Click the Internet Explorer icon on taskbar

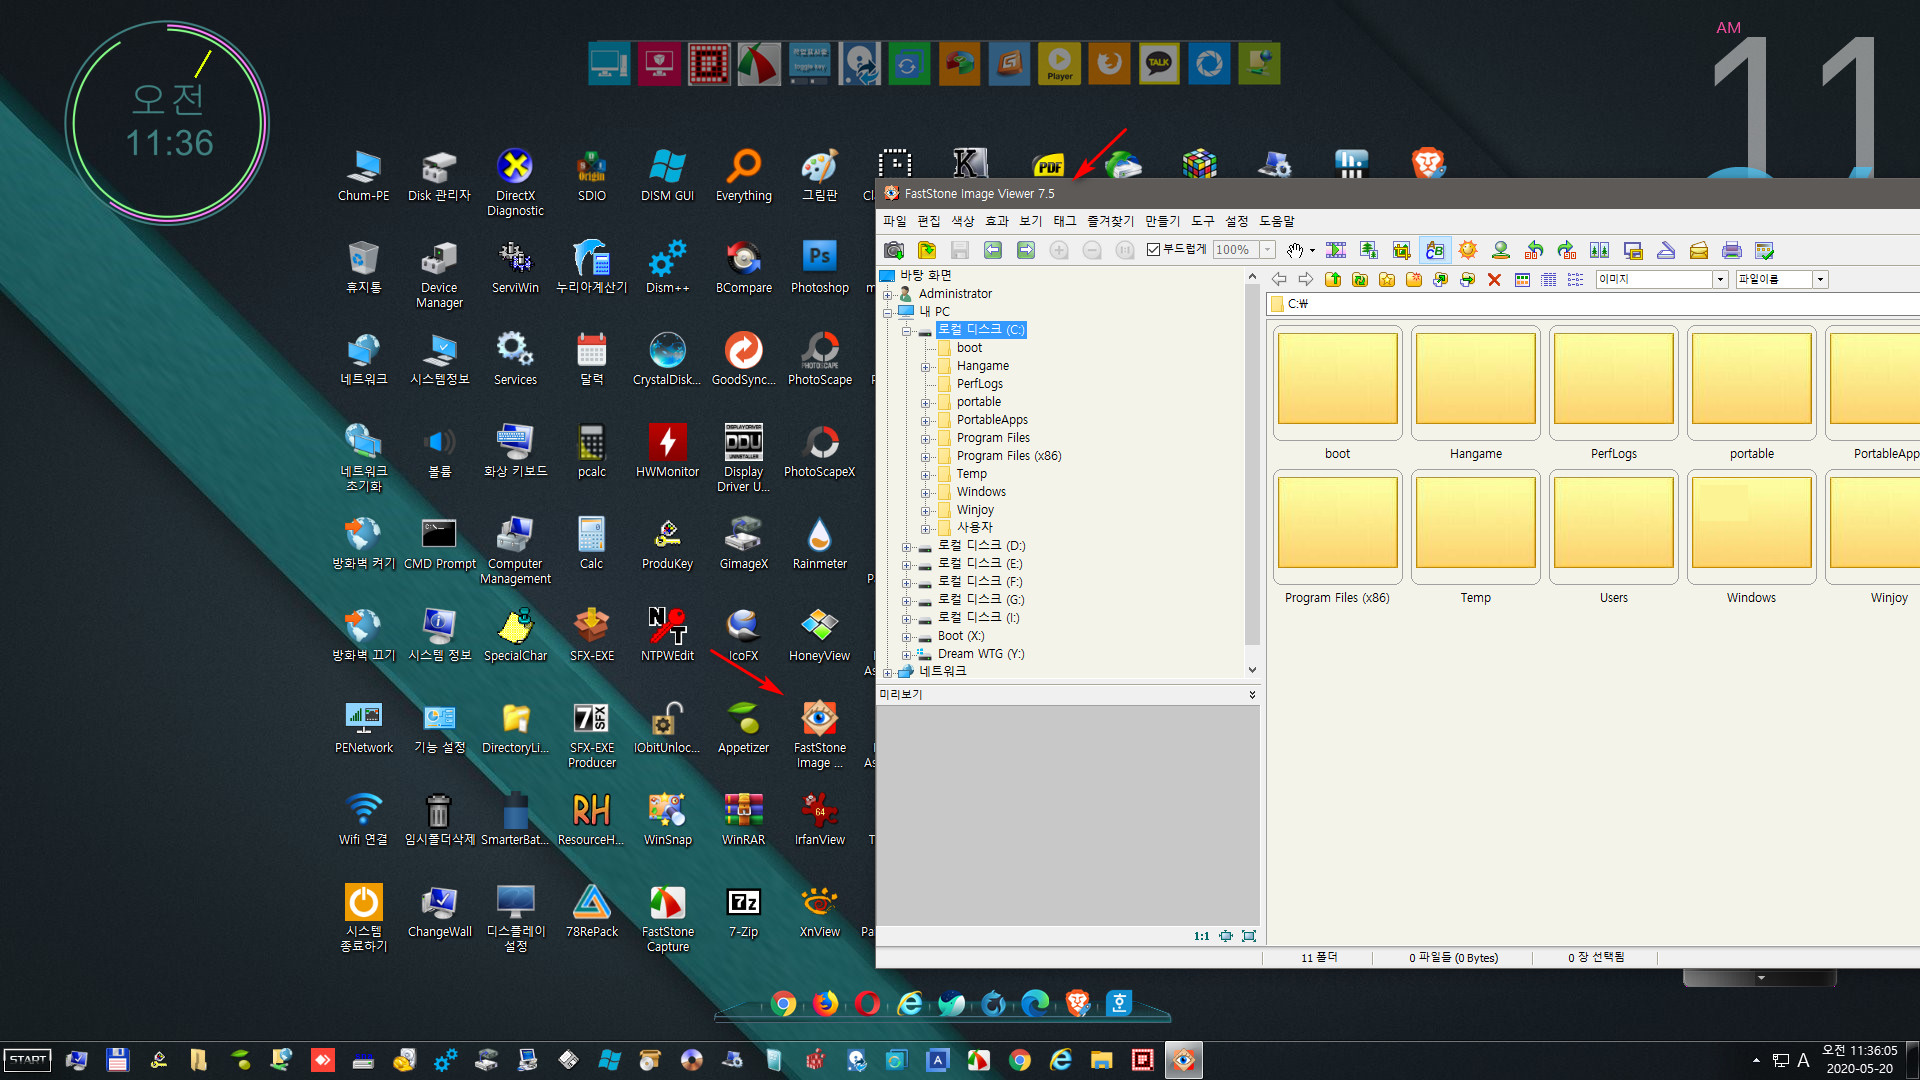[x=1061, y=1060]
